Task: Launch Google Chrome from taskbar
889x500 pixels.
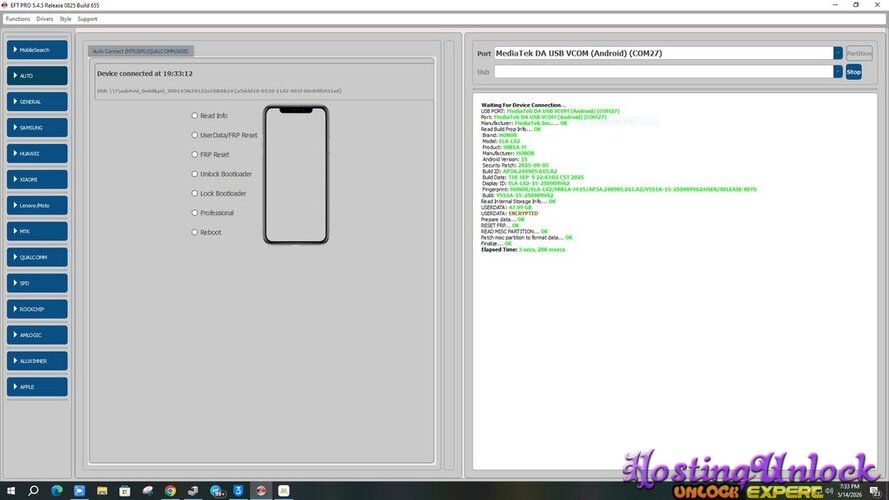Action: [170, 490]
